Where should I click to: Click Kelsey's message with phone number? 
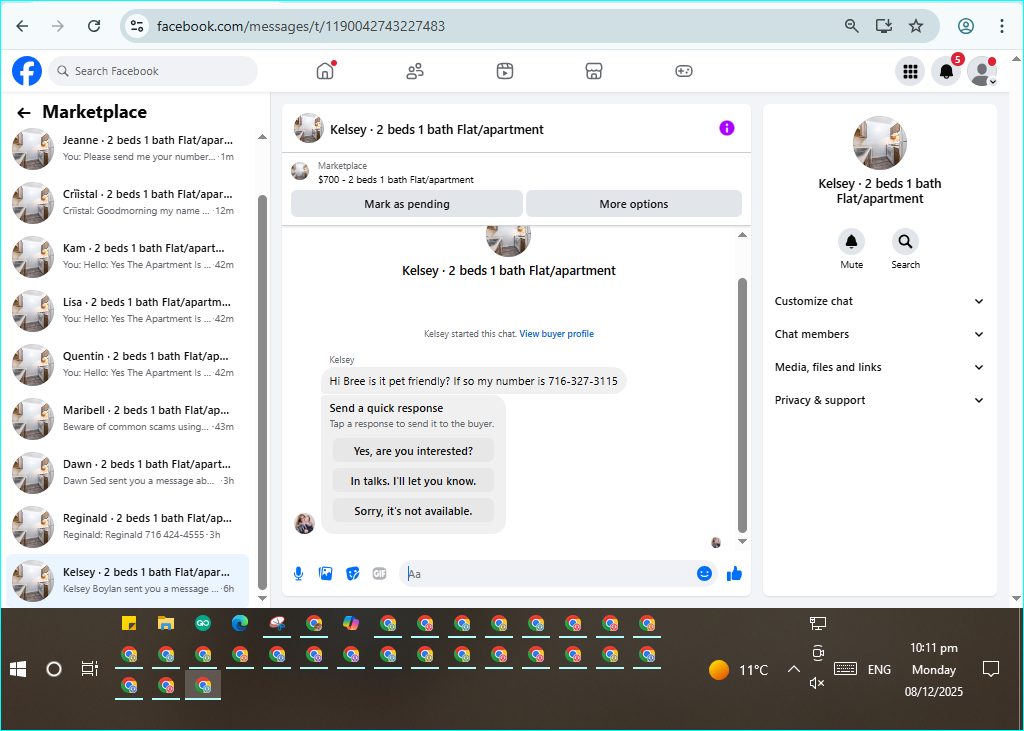[473, 381]
